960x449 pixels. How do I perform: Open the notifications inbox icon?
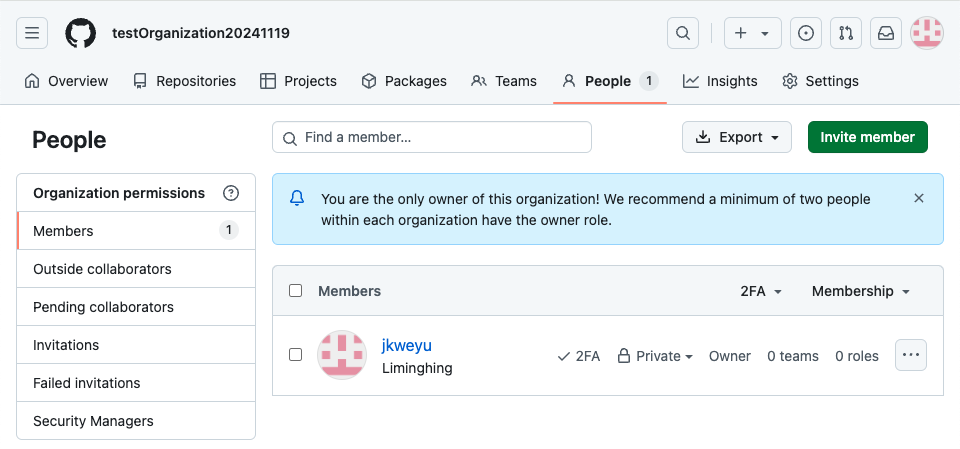click(886, 33)
